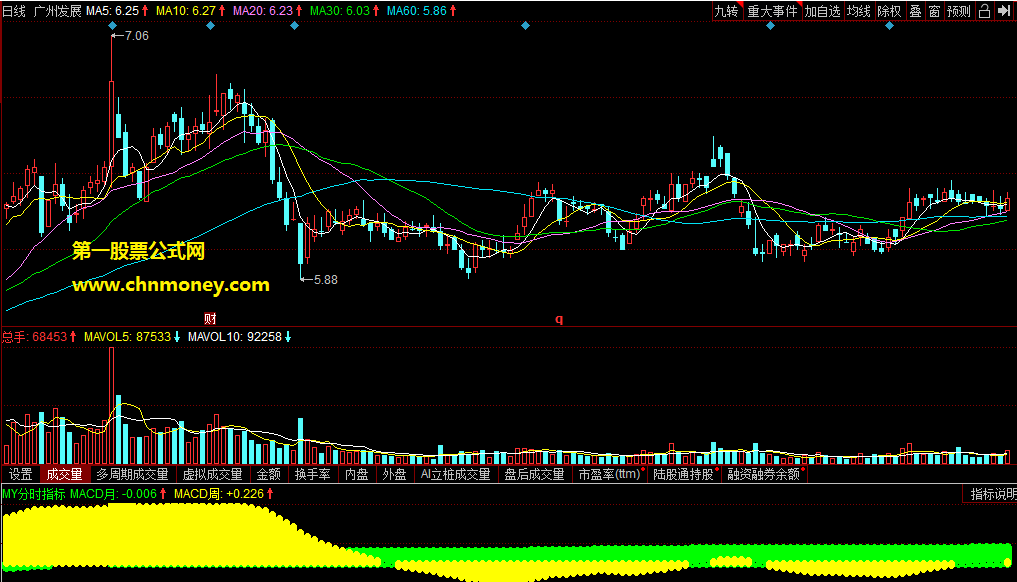
Task: Click diamond event marker below 重大事件 button
Action: pyautogui.click(x=770, y=26)
